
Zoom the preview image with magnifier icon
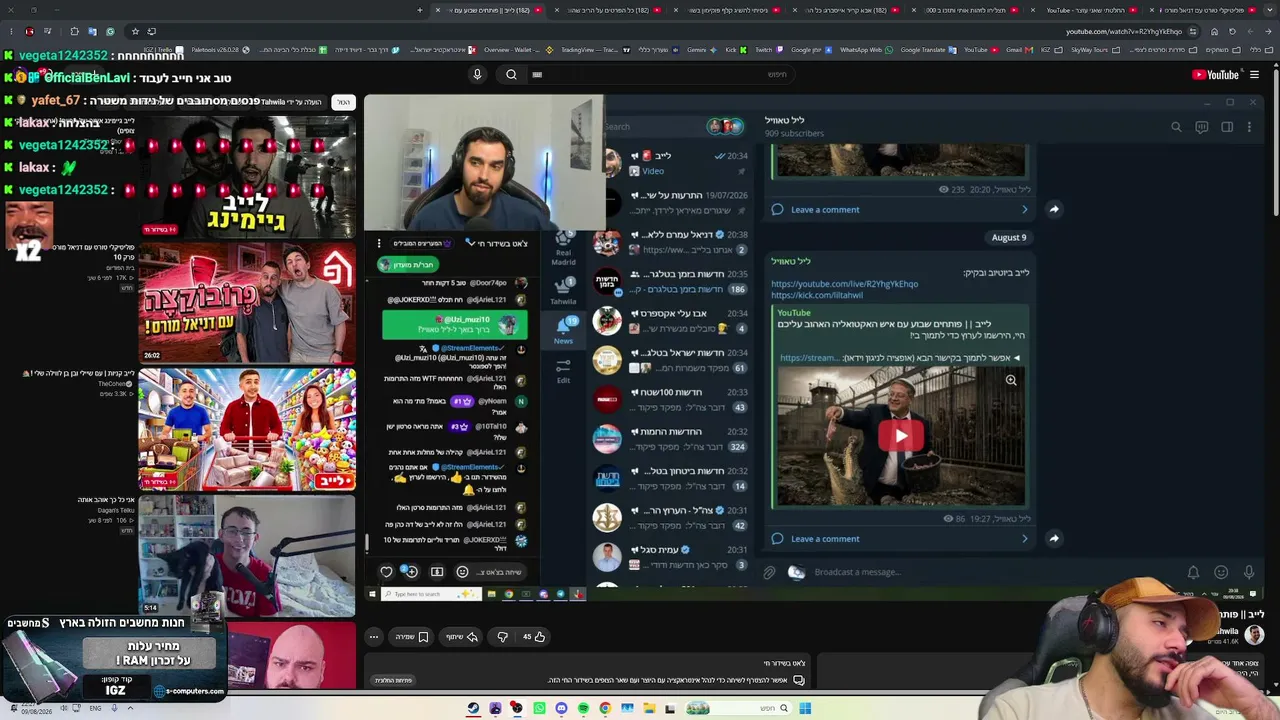click(1011, 380)
